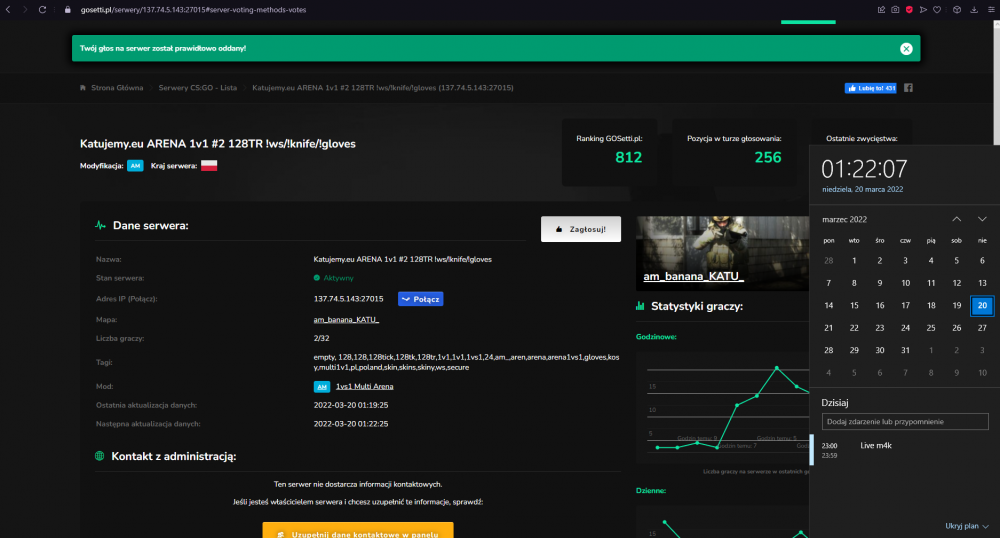Open the am_banana_KATU_ map thumbnail image
The height and width of the screenshot is (538, 1000).
click(x=723, y=254)
